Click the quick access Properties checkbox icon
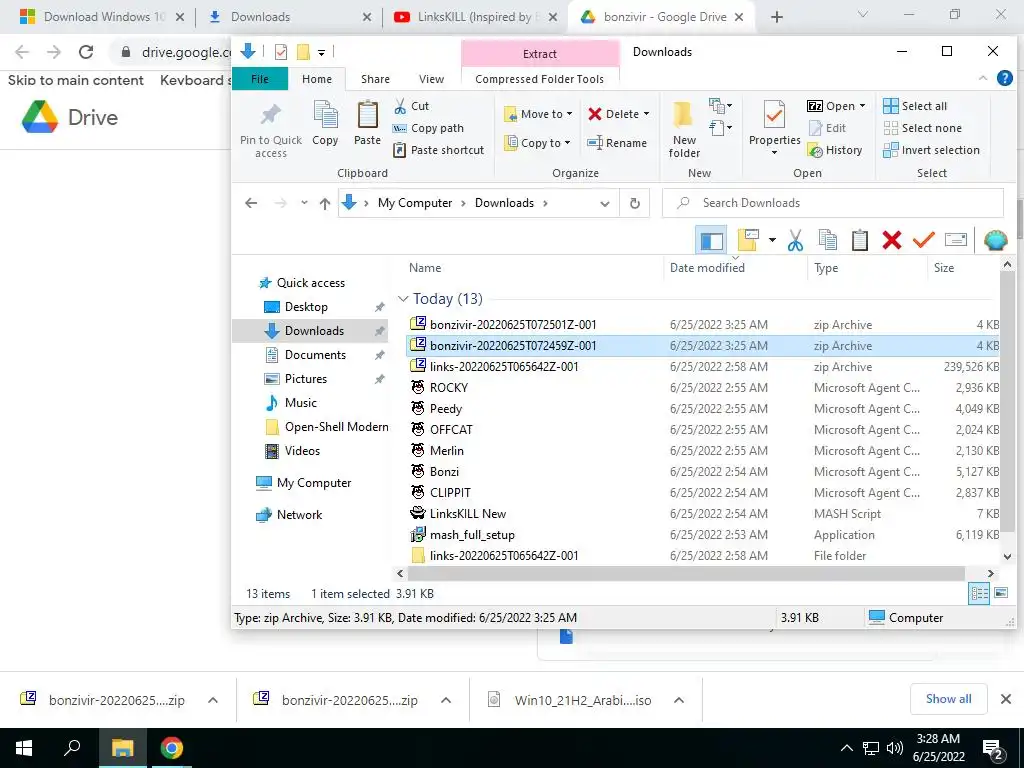Image resolution: width=1024 pixels, height=768 pixels. [x=281, y=52]
